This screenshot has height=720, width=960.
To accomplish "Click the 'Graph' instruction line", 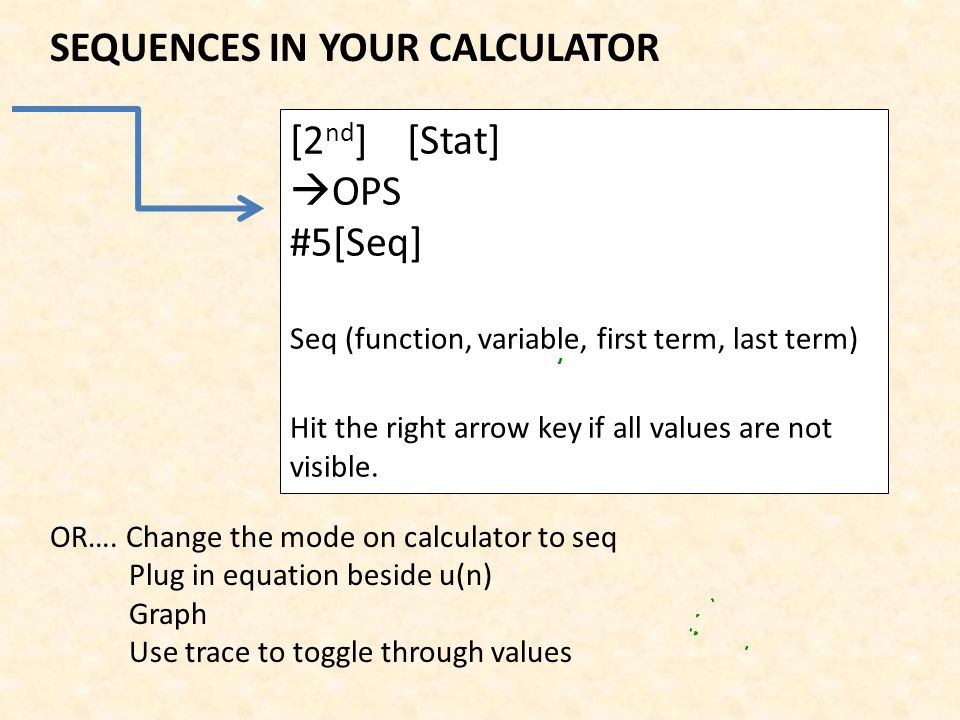I will 168,615.
